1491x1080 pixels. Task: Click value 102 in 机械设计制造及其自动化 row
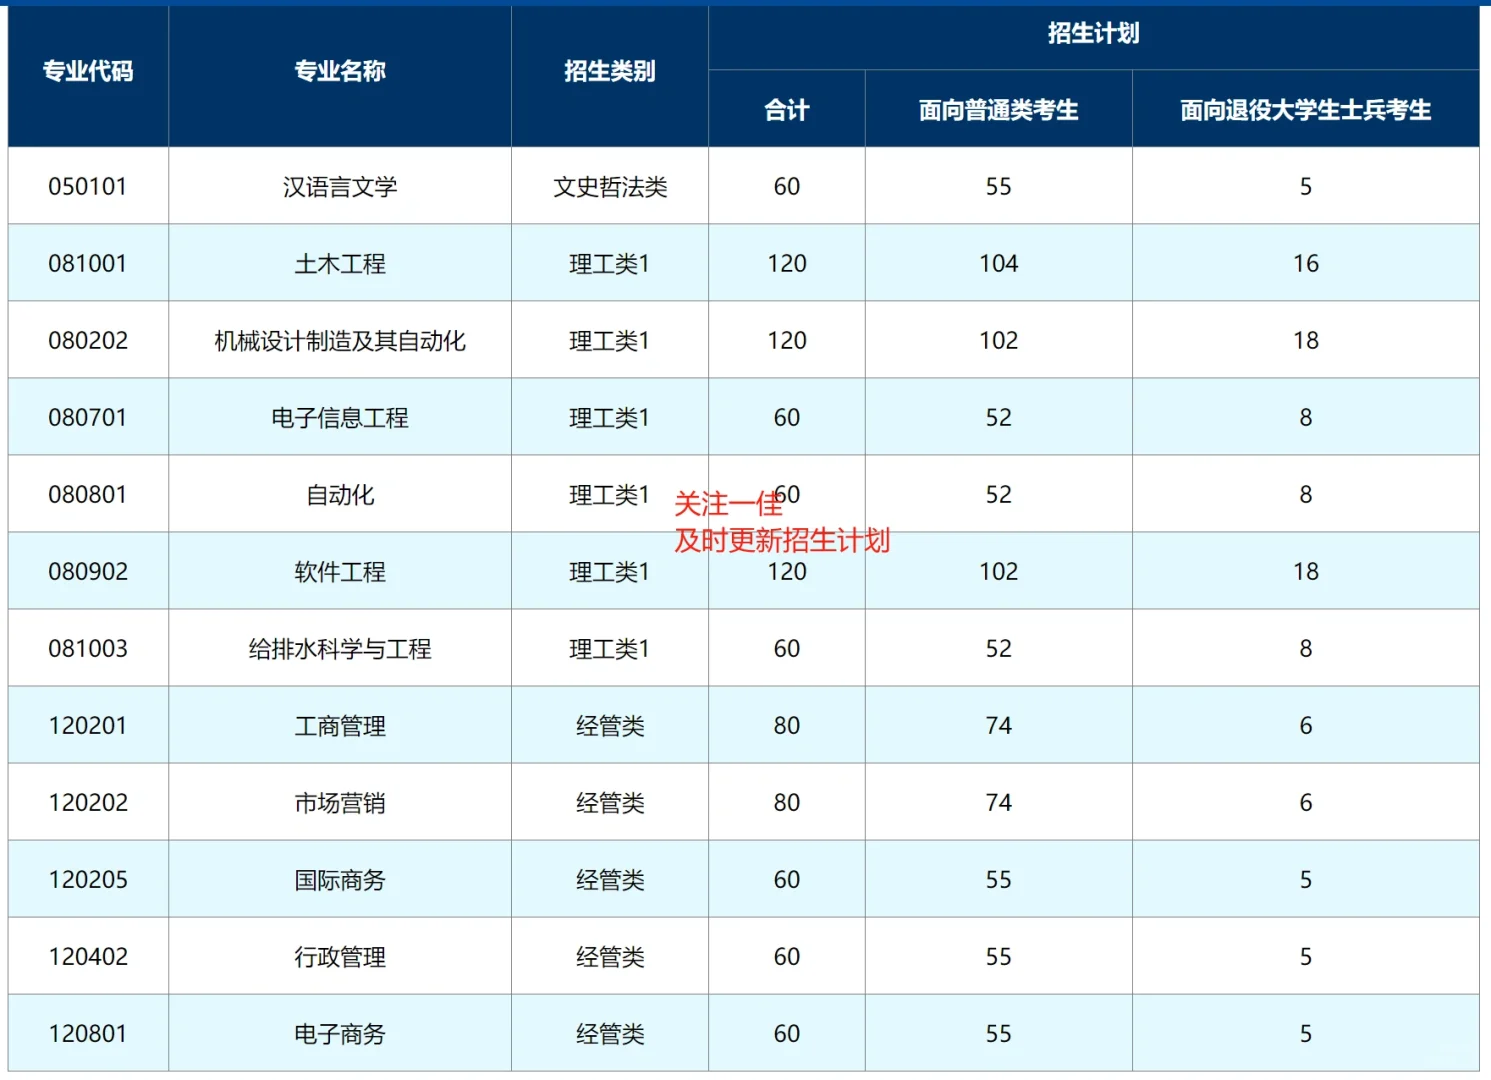coord(999,341)
